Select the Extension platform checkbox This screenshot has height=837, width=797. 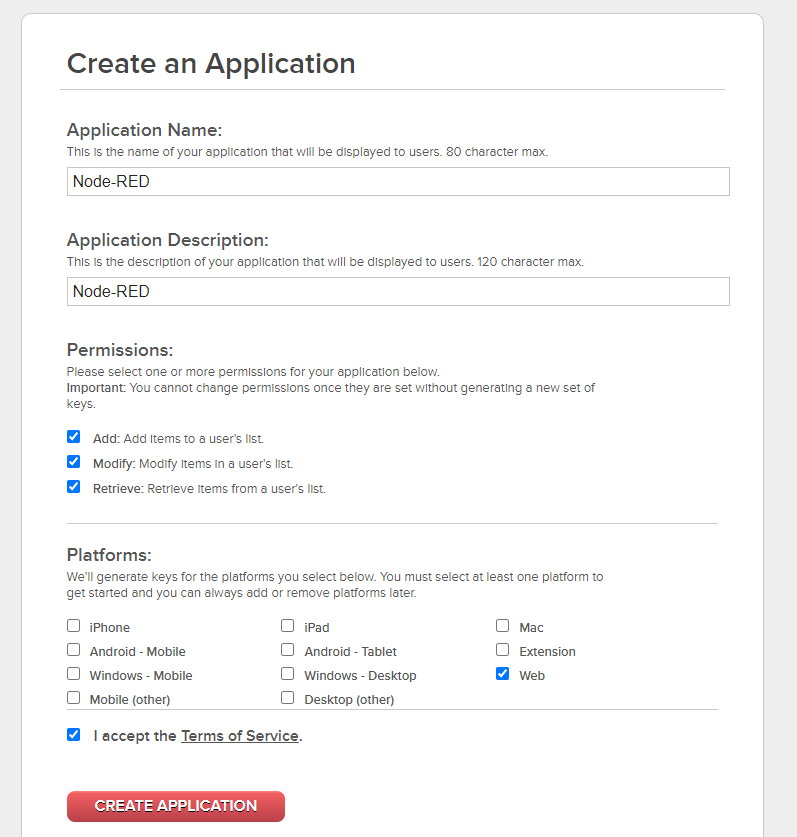(503, 650)
